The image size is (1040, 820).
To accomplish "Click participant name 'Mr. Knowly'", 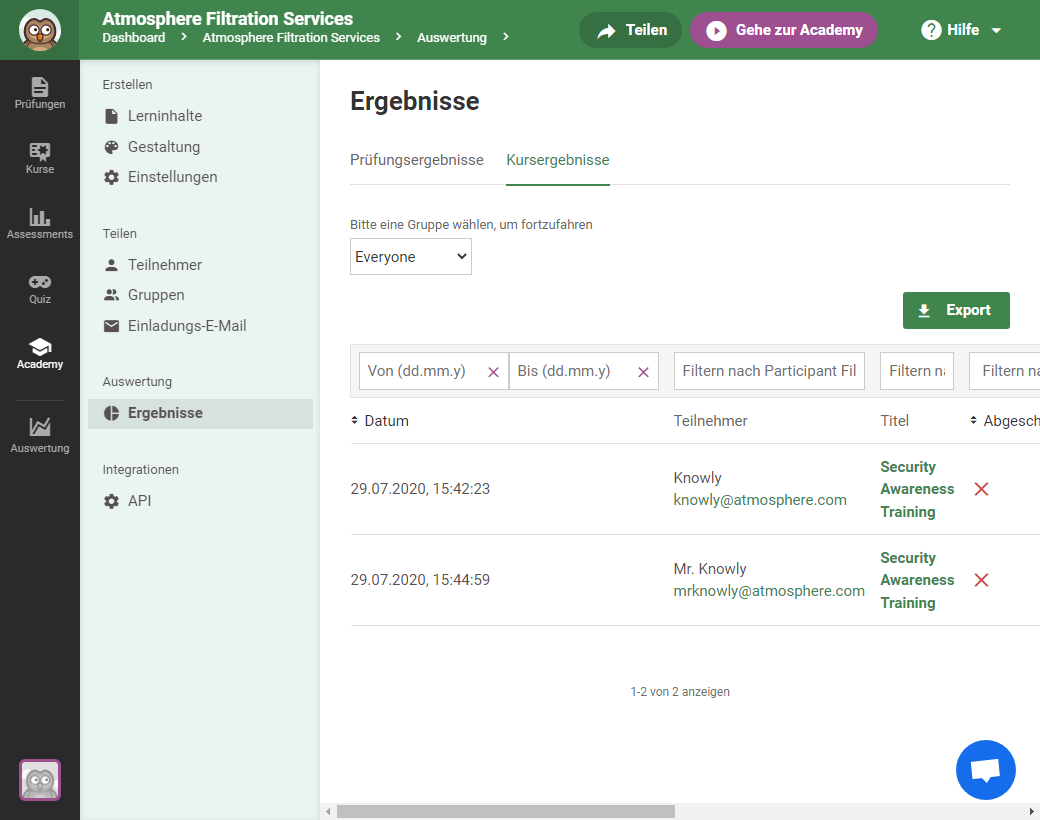I will coord(710,569).
